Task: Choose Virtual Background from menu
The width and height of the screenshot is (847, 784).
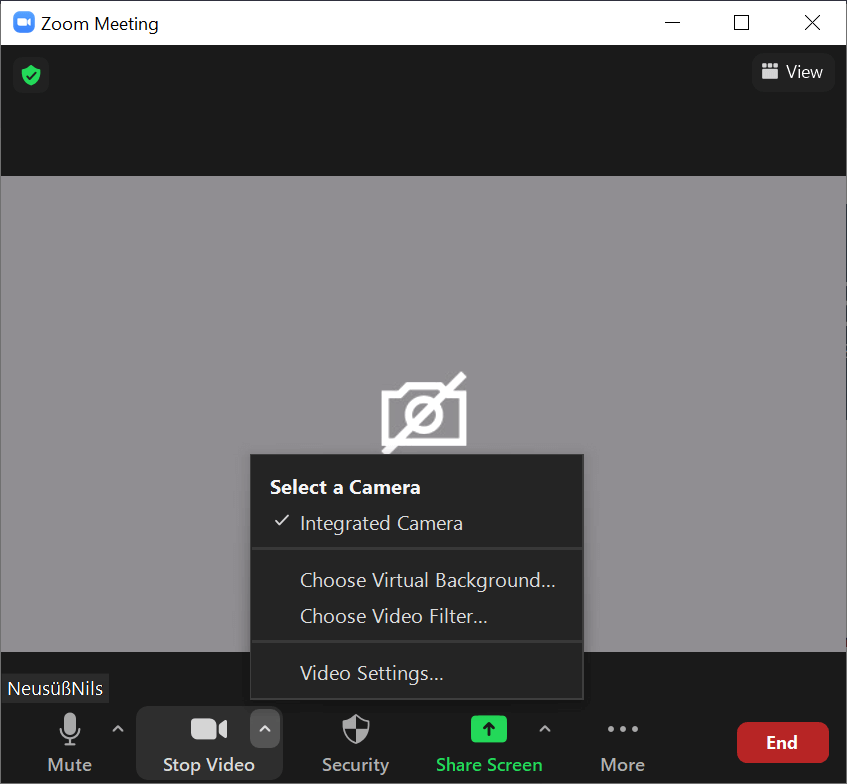Action: tap(427, 580)
